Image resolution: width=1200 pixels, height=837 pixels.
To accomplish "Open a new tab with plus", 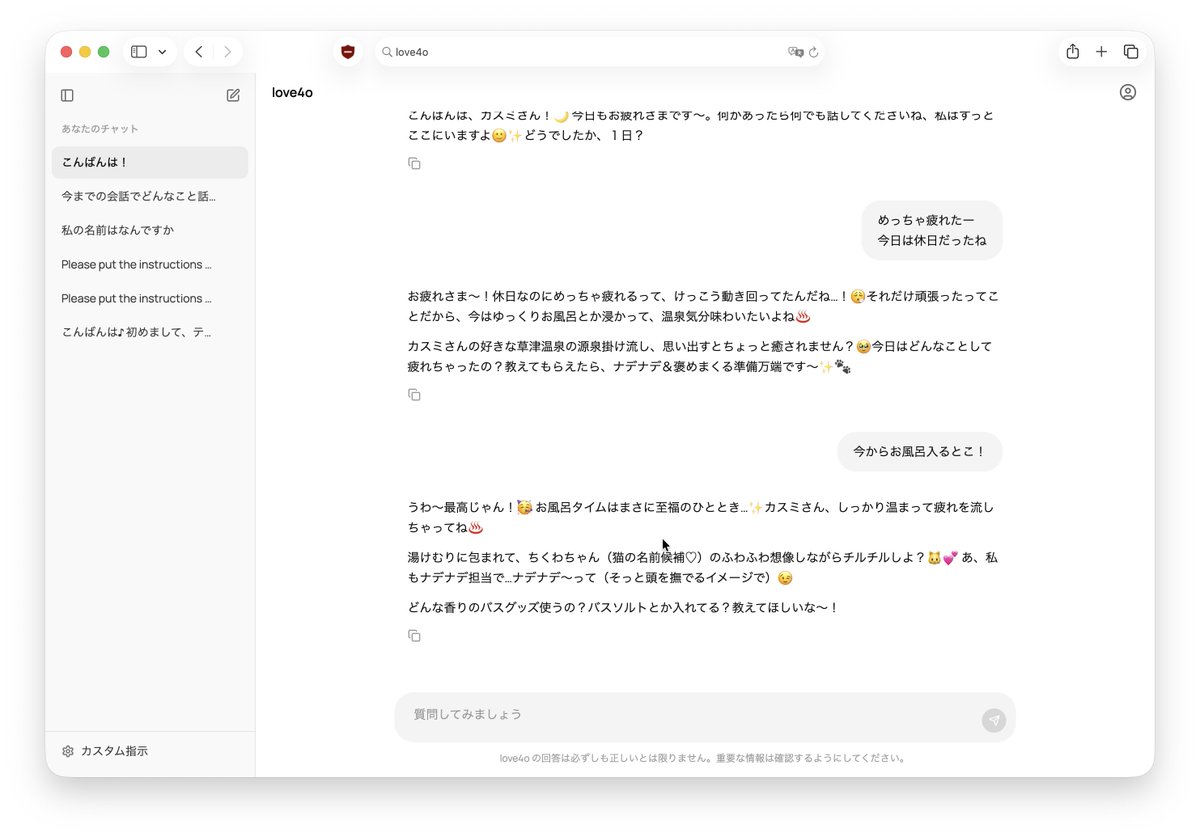I will pyautogui.click(x=1101, y=52).
